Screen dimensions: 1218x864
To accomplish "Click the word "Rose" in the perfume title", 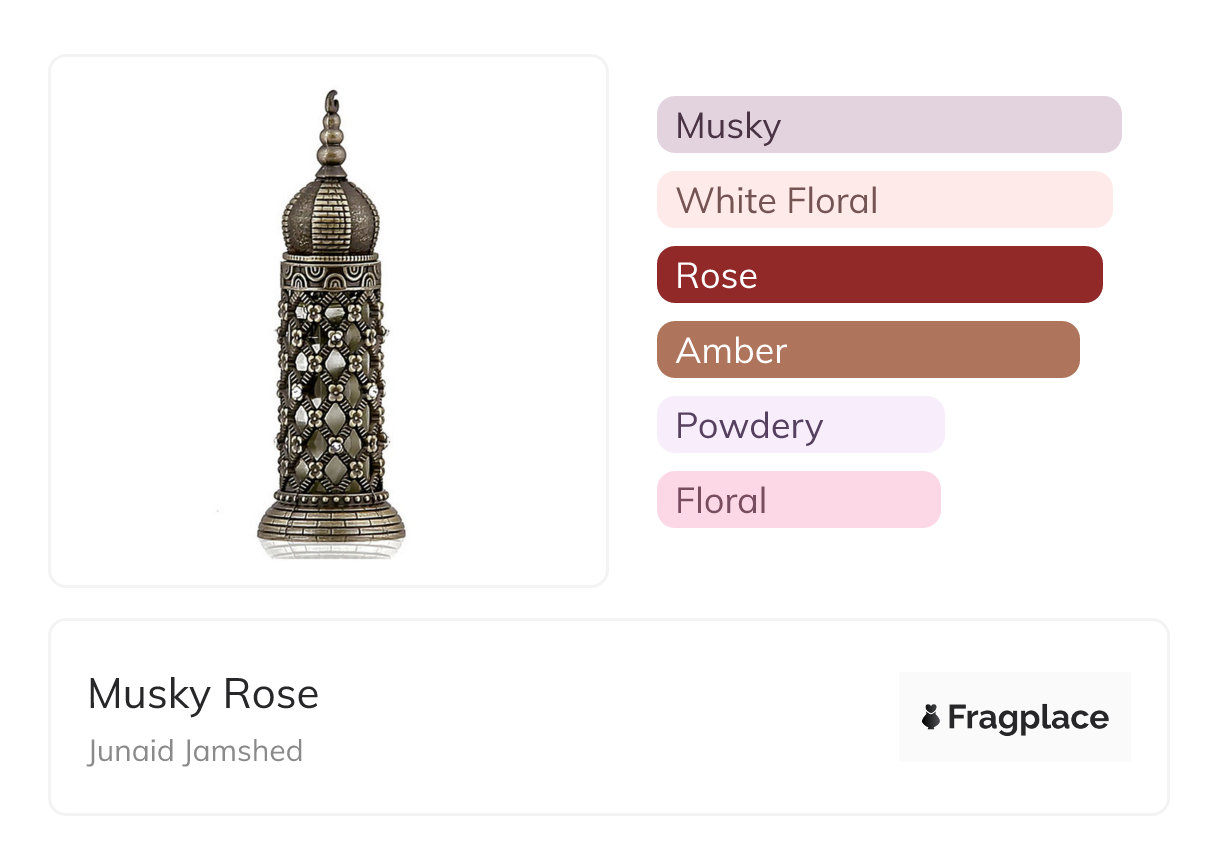I will pyautogui.click(x=271, y=694).
